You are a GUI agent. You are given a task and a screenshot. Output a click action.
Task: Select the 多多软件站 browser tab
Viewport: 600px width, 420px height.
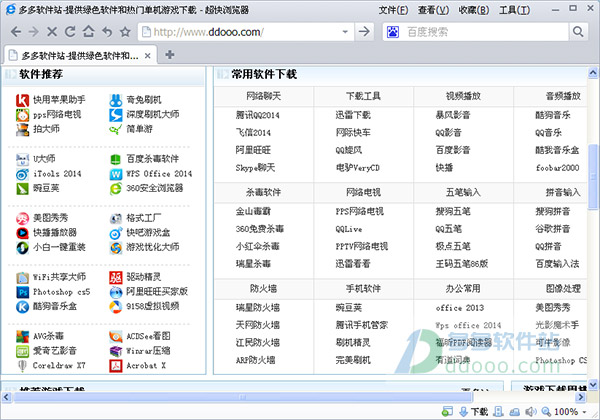click(x=75, y=54)
